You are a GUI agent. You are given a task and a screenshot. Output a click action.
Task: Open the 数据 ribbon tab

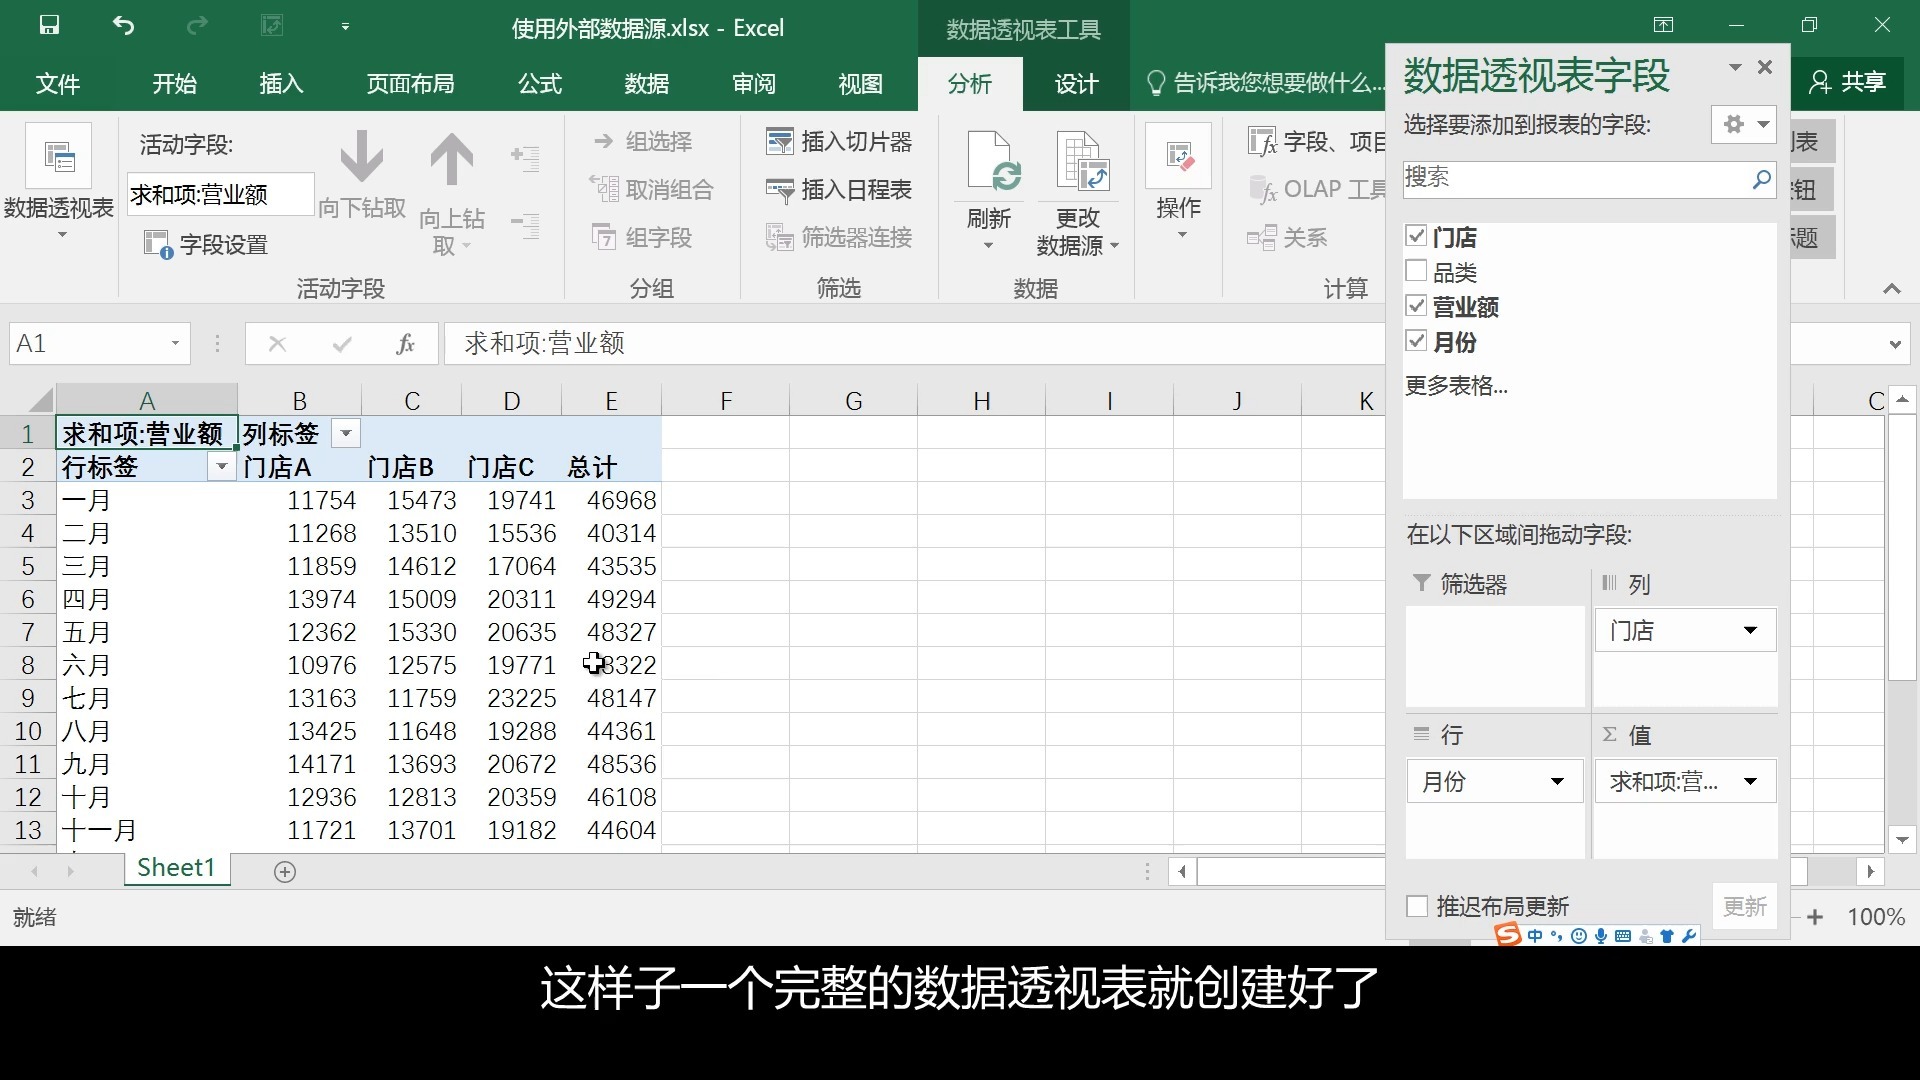647,84
